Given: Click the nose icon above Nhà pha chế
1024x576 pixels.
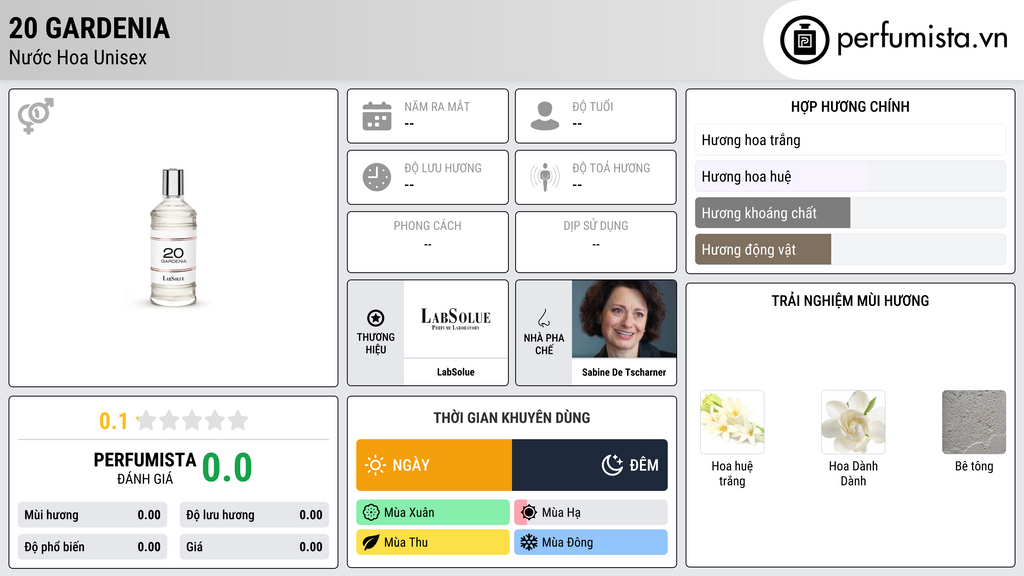Looking at the screenshot, I should coord(543,318).
